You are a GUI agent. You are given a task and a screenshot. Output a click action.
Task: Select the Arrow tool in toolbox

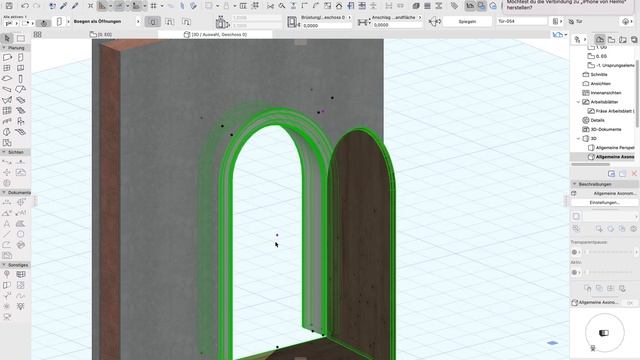click(x=7, y=38)
